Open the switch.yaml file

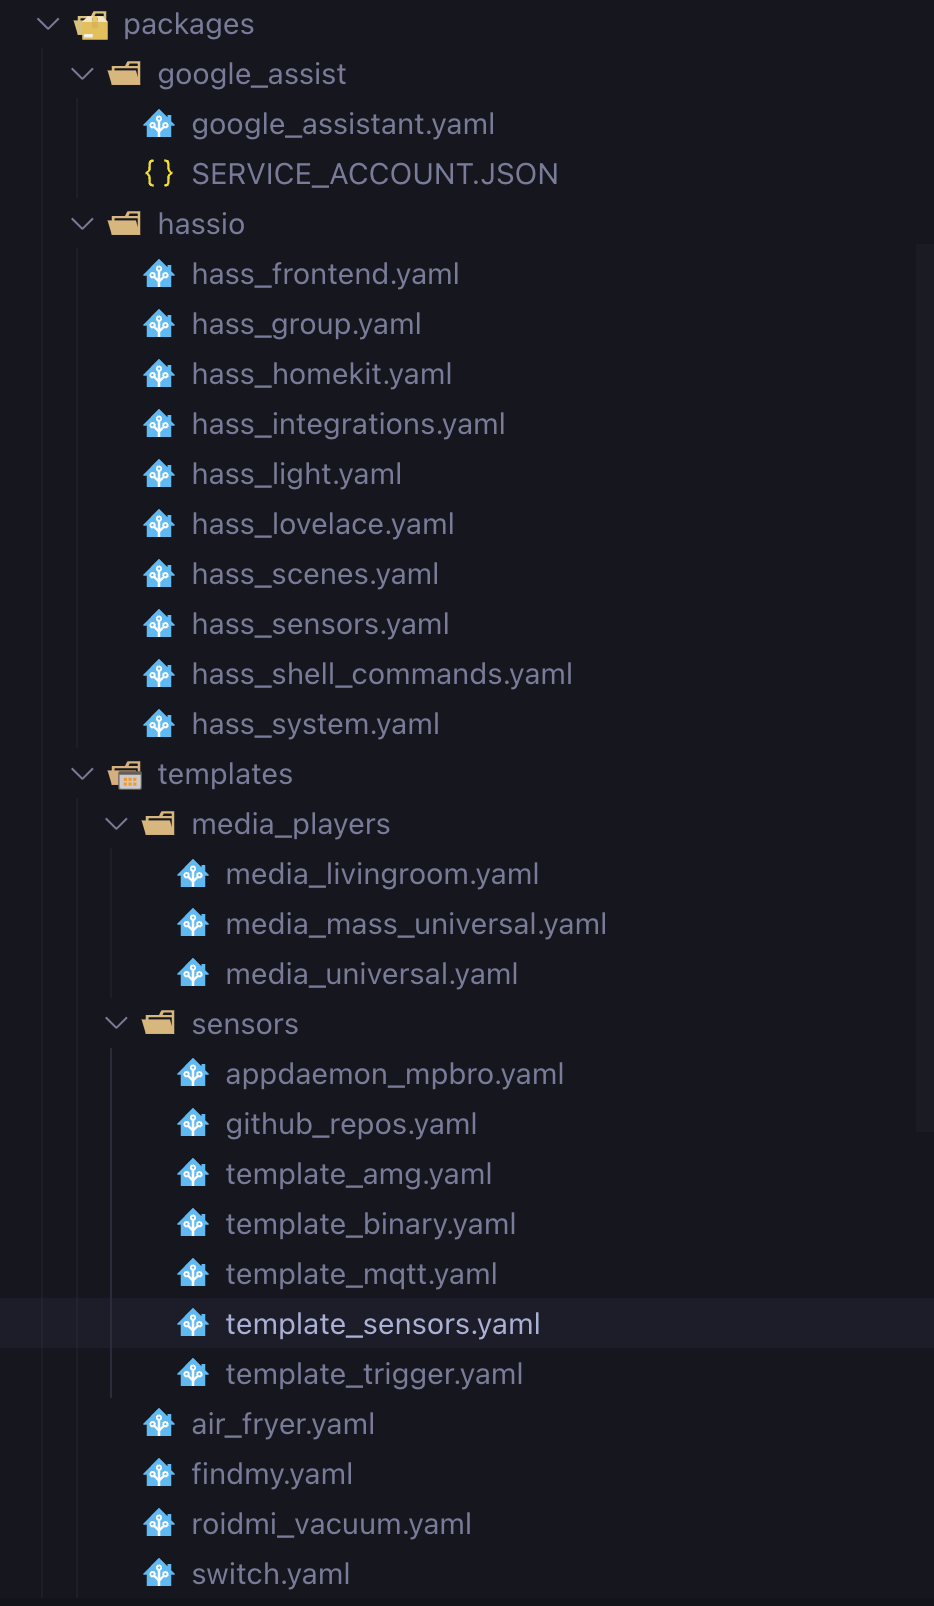click(x=271, y=1574)
